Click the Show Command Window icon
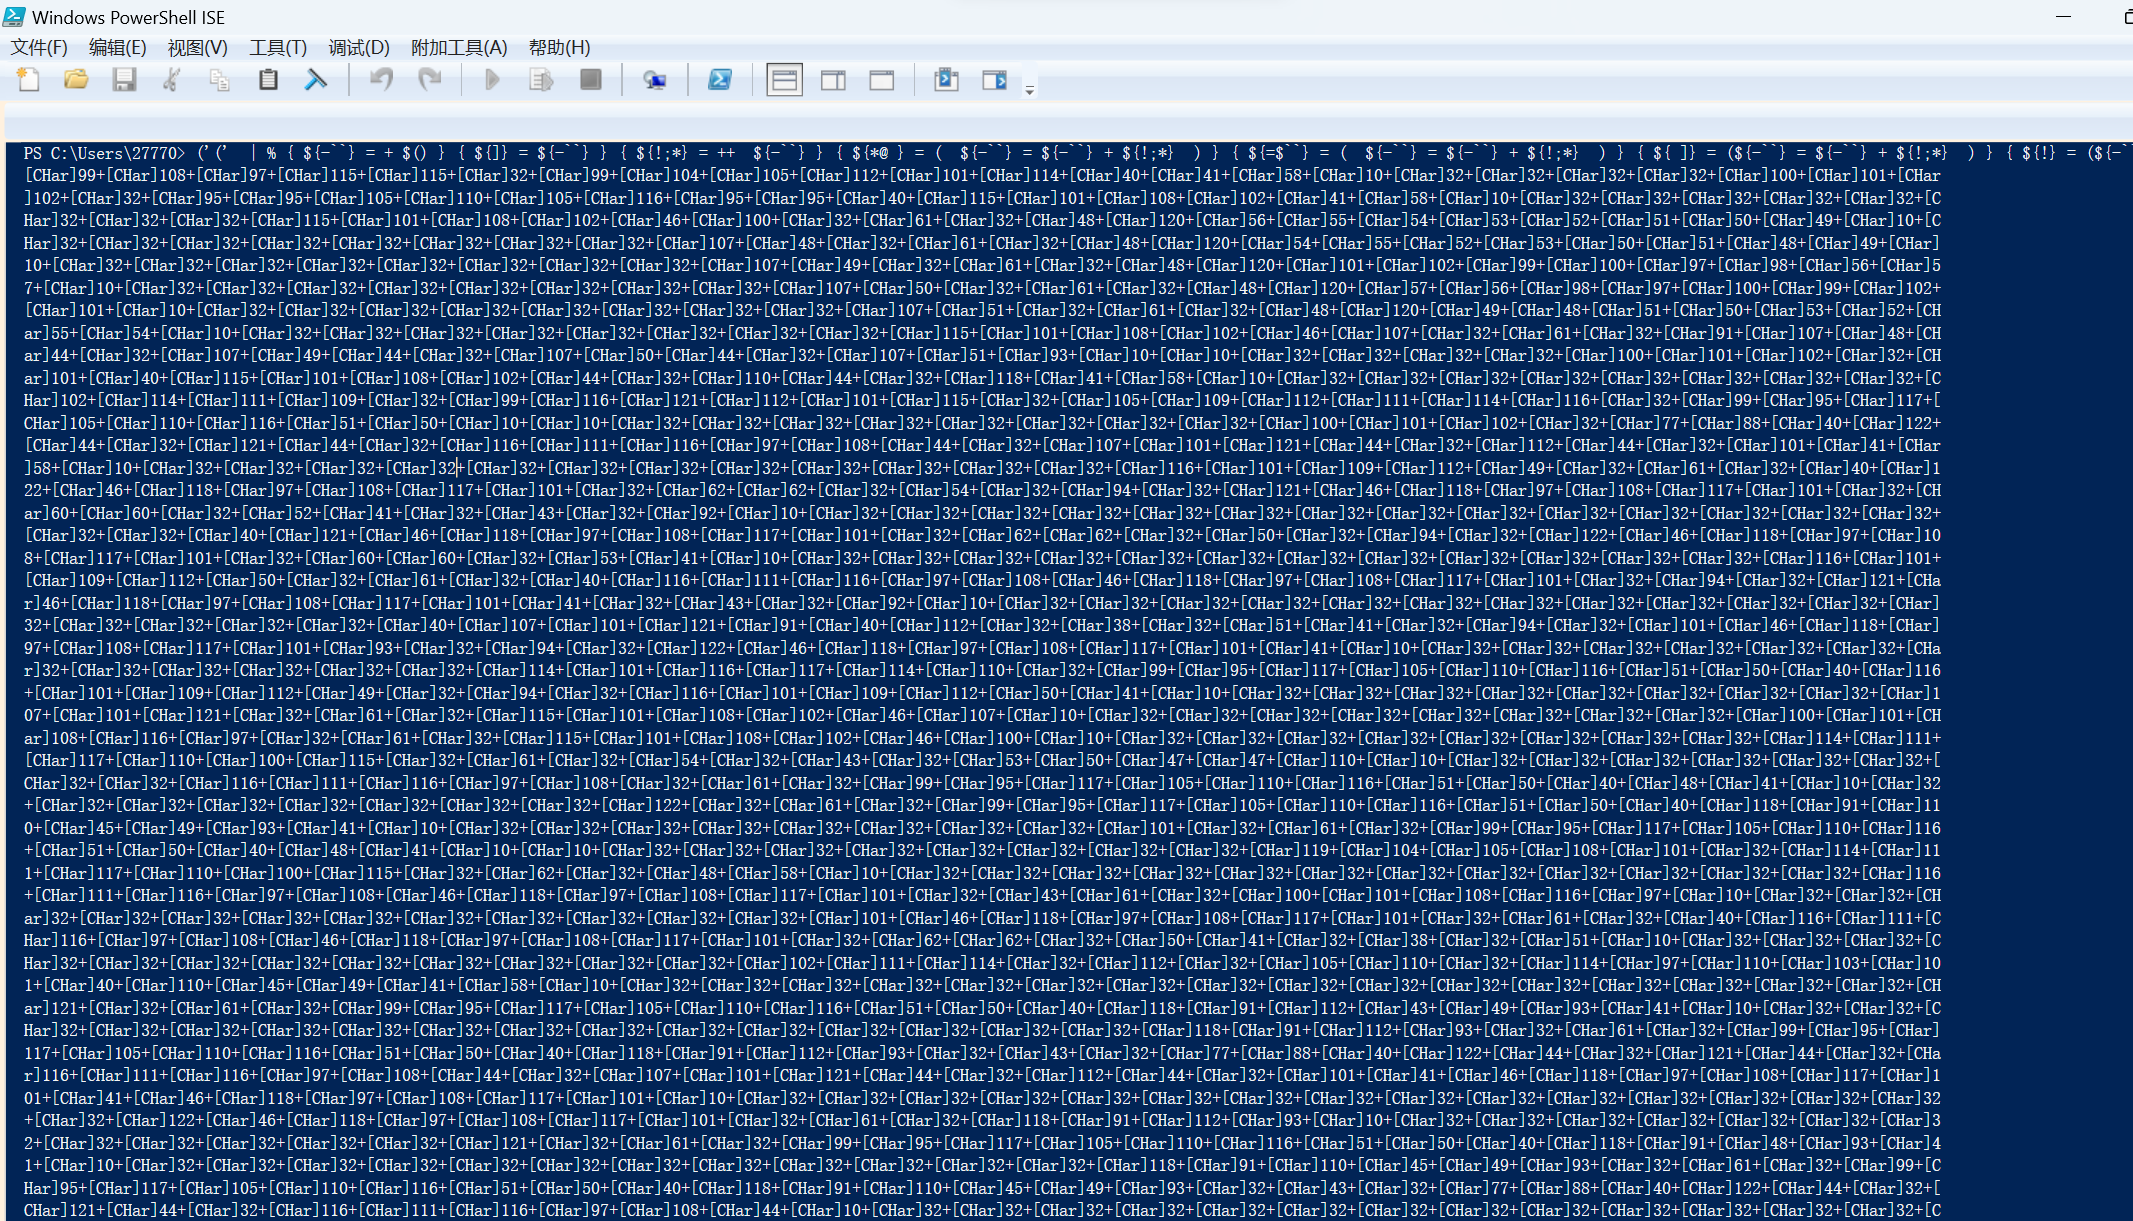The width and height of the screenshot is (2133, 1221). coord(946,80)
